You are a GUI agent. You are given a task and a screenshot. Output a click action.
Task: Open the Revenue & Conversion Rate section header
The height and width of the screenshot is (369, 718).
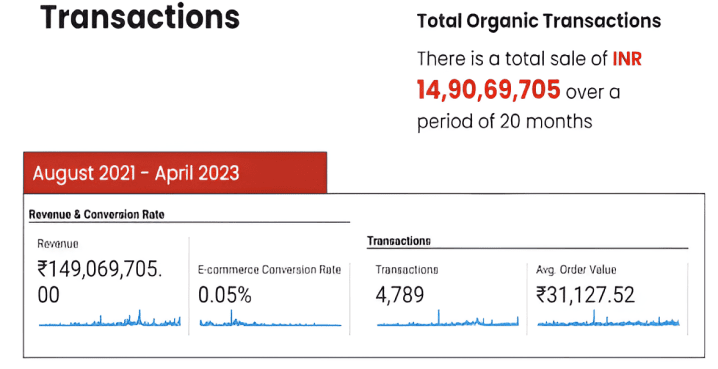click(x=97, y=214)
